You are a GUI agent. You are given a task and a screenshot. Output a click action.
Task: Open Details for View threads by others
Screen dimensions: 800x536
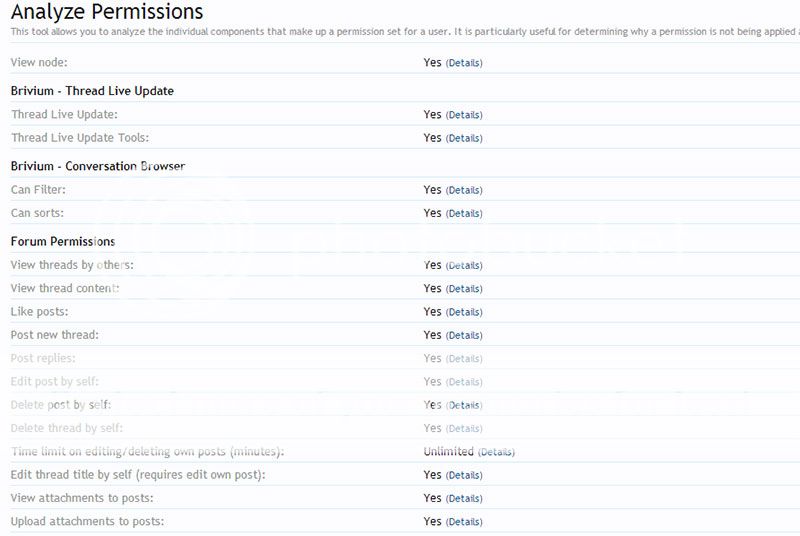[464, 266]
